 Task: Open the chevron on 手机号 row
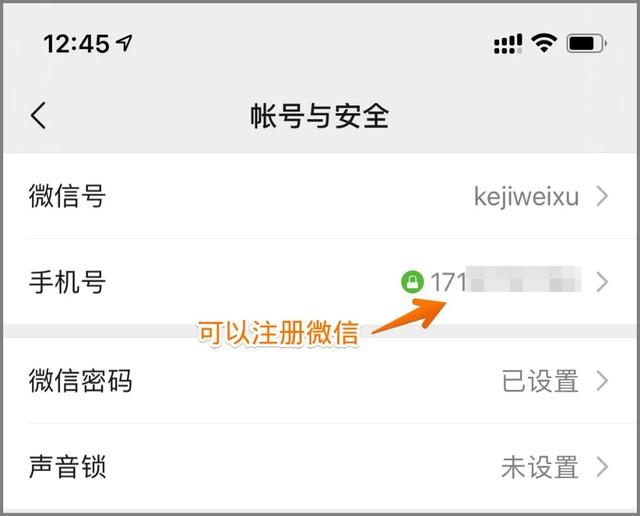pos(602,282)
